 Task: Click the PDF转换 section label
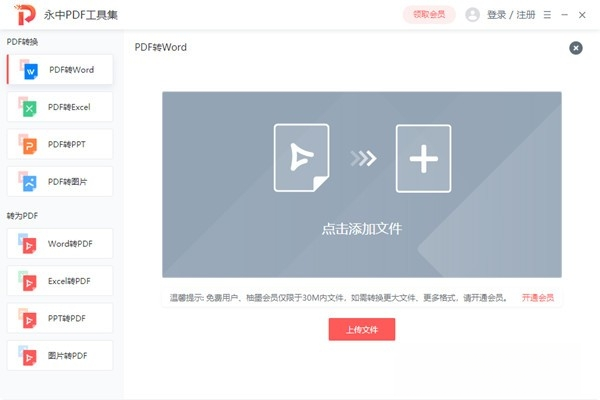22,42
